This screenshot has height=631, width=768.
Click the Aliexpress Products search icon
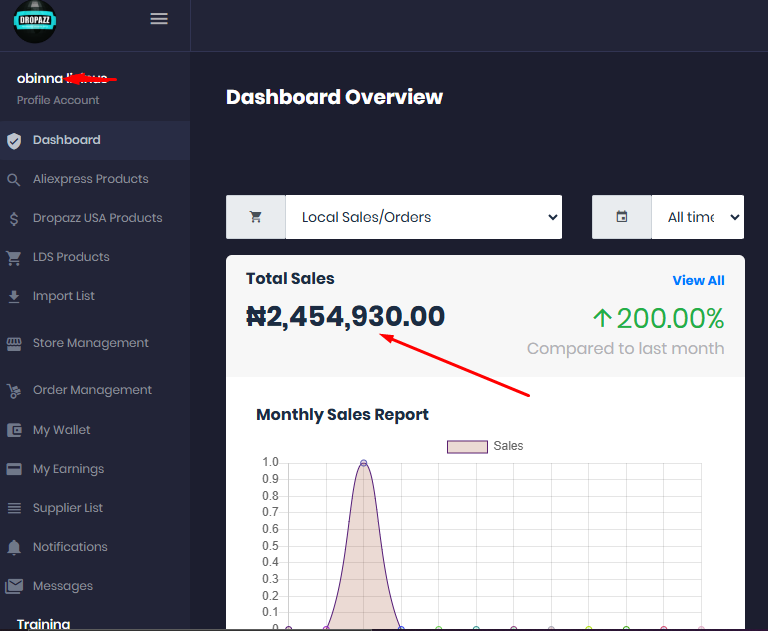tap(14, 180)
